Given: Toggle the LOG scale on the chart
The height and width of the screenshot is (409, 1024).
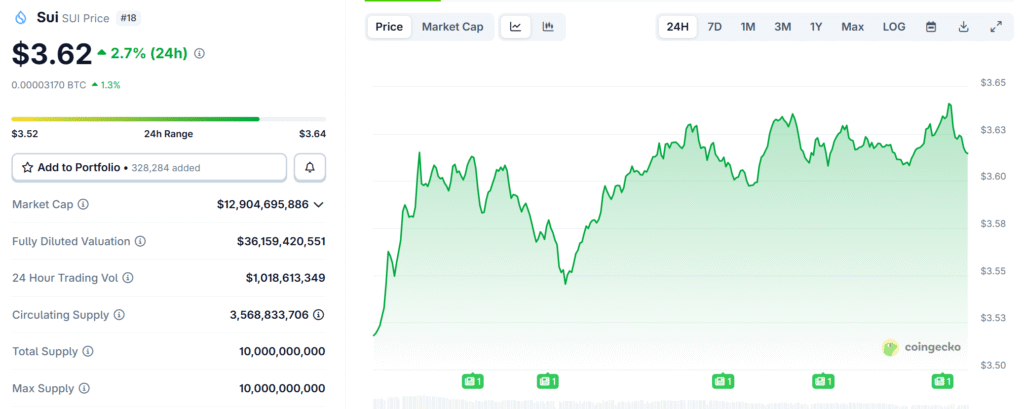Looking at the screenshot, I should 894,27.
